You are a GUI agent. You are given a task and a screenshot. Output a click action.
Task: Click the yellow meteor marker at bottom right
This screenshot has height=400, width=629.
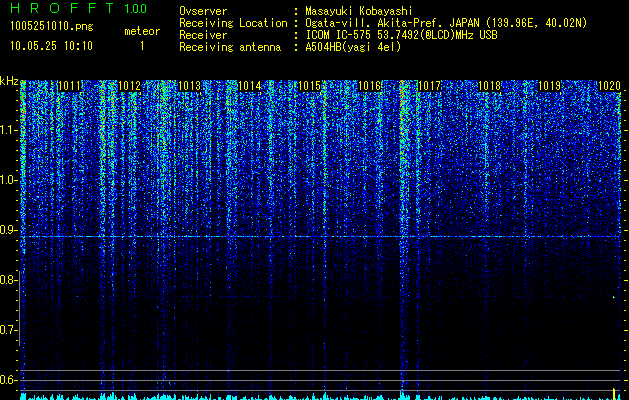click(x=614, y=393)
